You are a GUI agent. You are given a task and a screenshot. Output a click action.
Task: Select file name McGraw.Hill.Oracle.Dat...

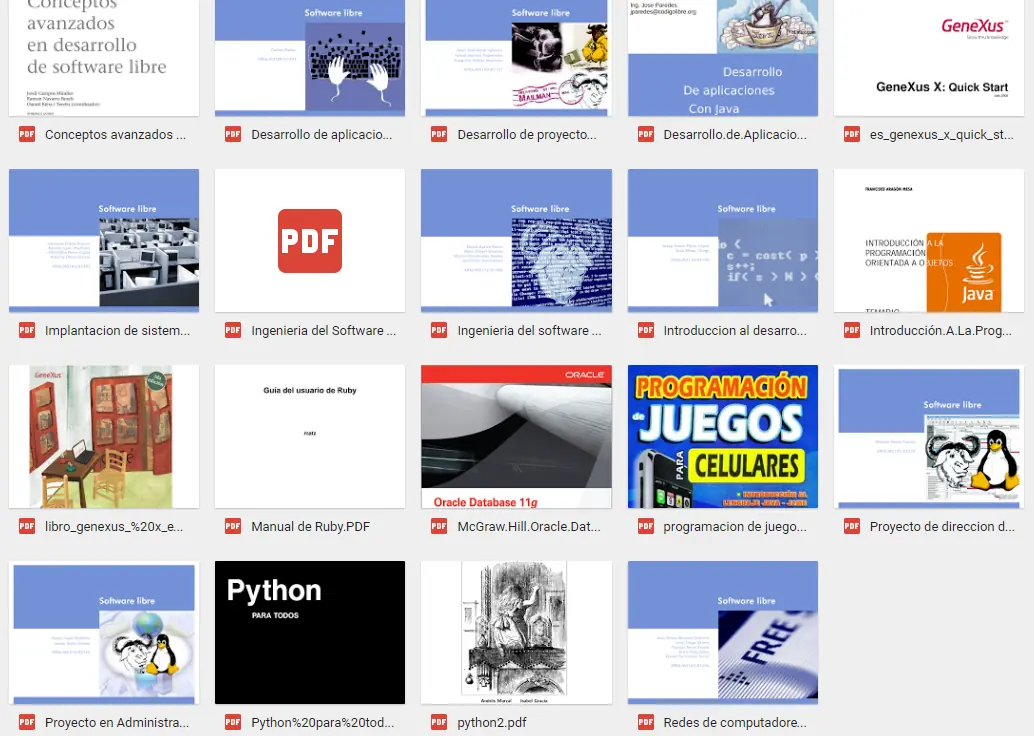click(x=529, y=526)
